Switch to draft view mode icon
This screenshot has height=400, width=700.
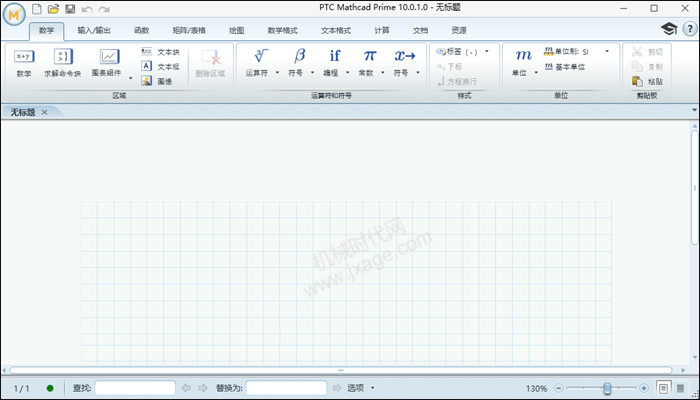(x=680, y=388)
